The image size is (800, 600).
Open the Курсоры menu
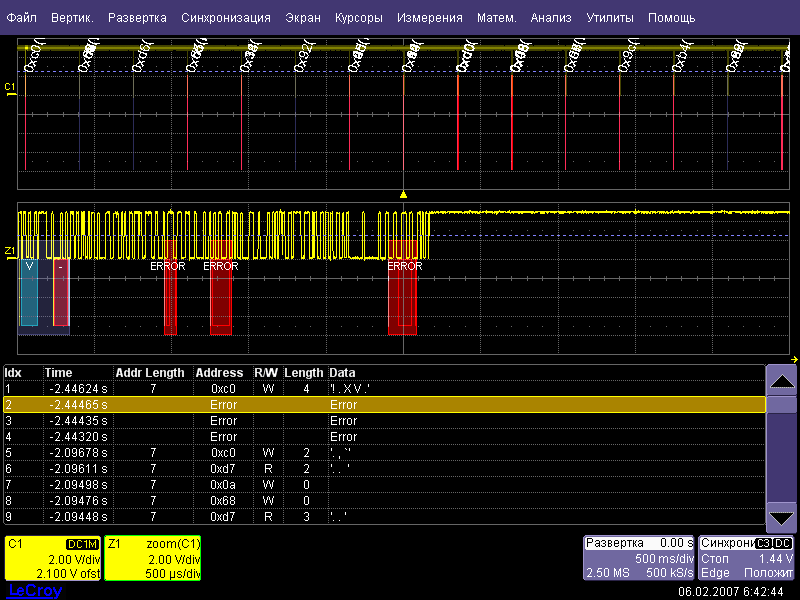359,18
